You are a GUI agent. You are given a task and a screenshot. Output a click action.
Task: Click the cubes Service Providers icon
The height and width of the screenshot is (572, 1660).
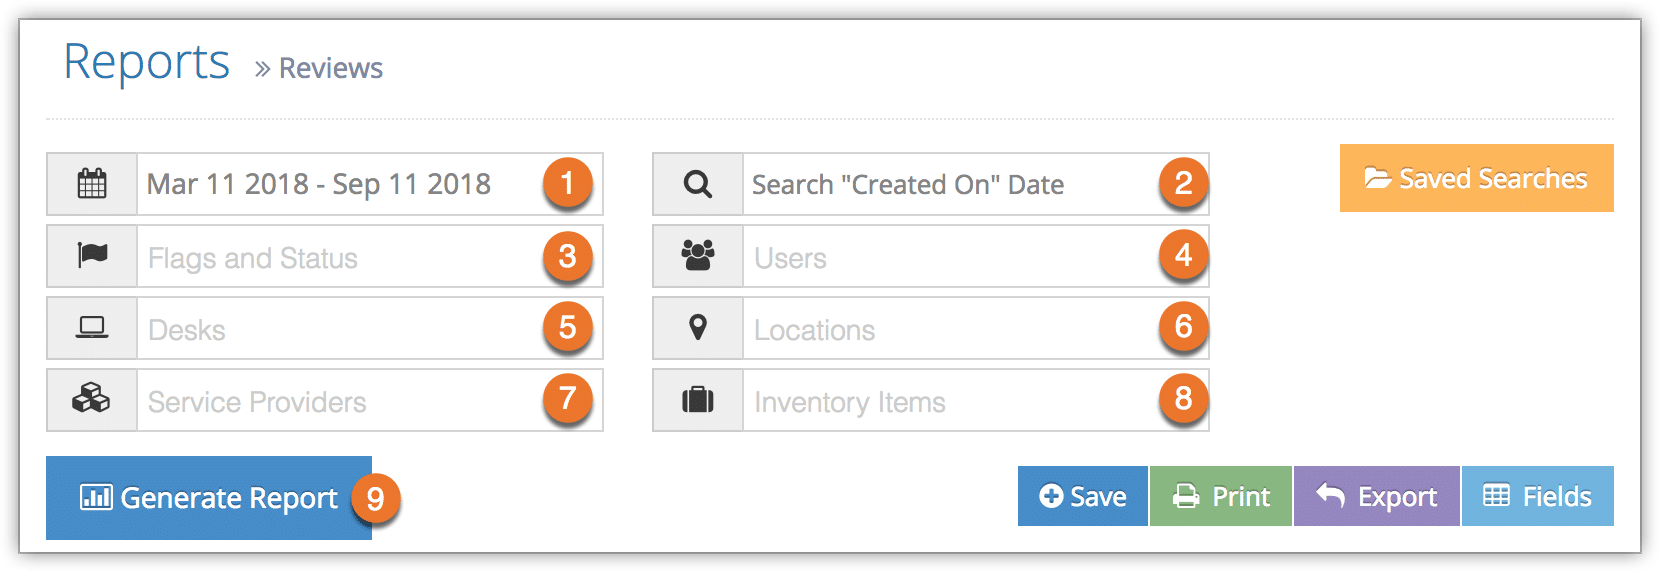(92, 400)
